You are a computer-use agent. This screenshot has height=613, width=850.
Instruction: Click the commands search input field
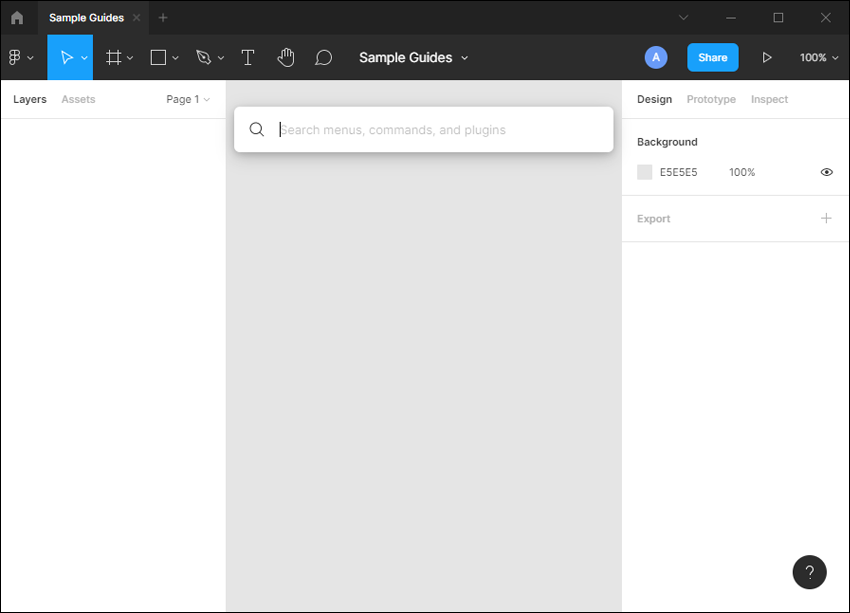point(423,129)
